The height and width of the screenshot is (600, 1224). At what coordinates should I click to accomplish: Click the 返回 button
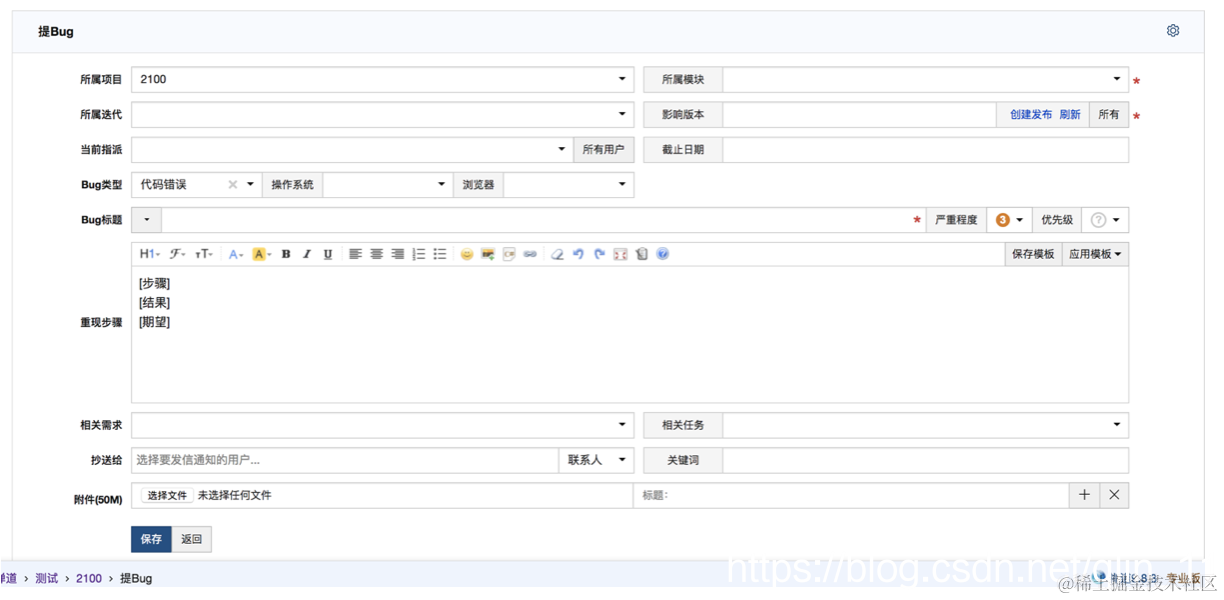(x=191, y=539)
